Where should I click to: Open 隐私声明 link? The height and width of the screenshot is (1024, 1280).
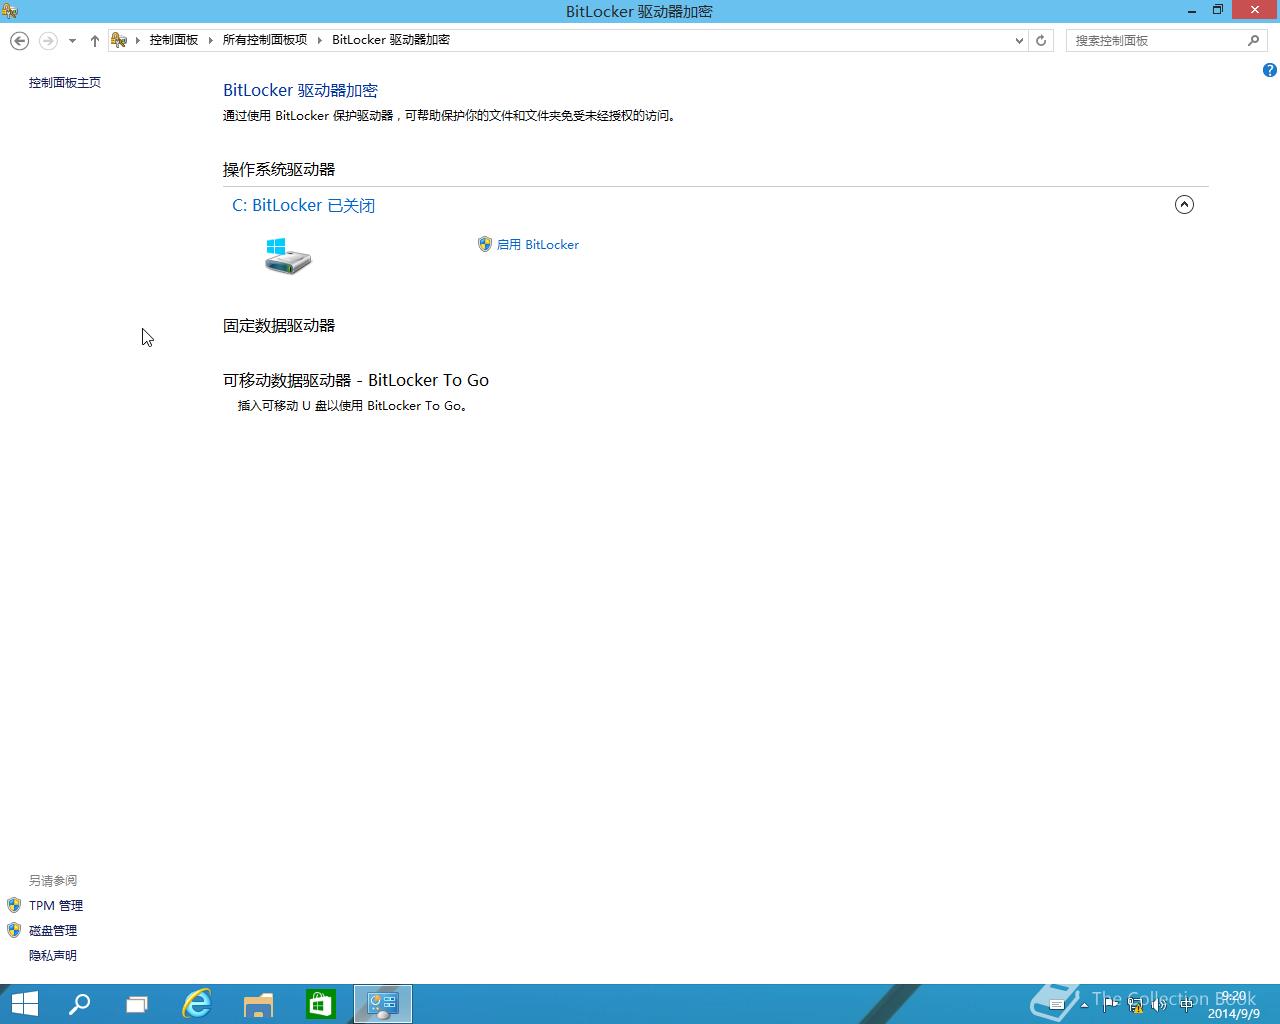(53, 956)
